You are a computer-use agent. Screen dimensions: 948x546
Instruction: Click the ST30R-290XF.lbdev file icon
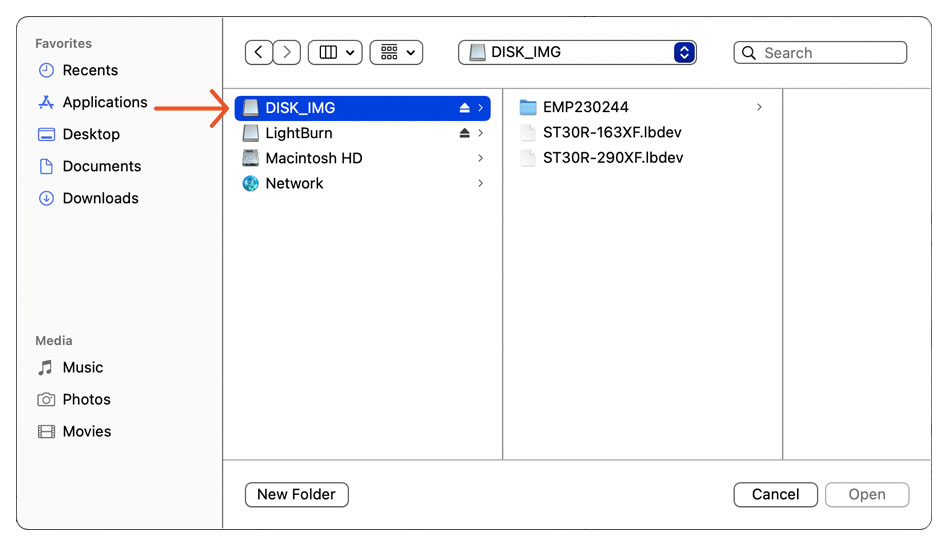[528, 158]
